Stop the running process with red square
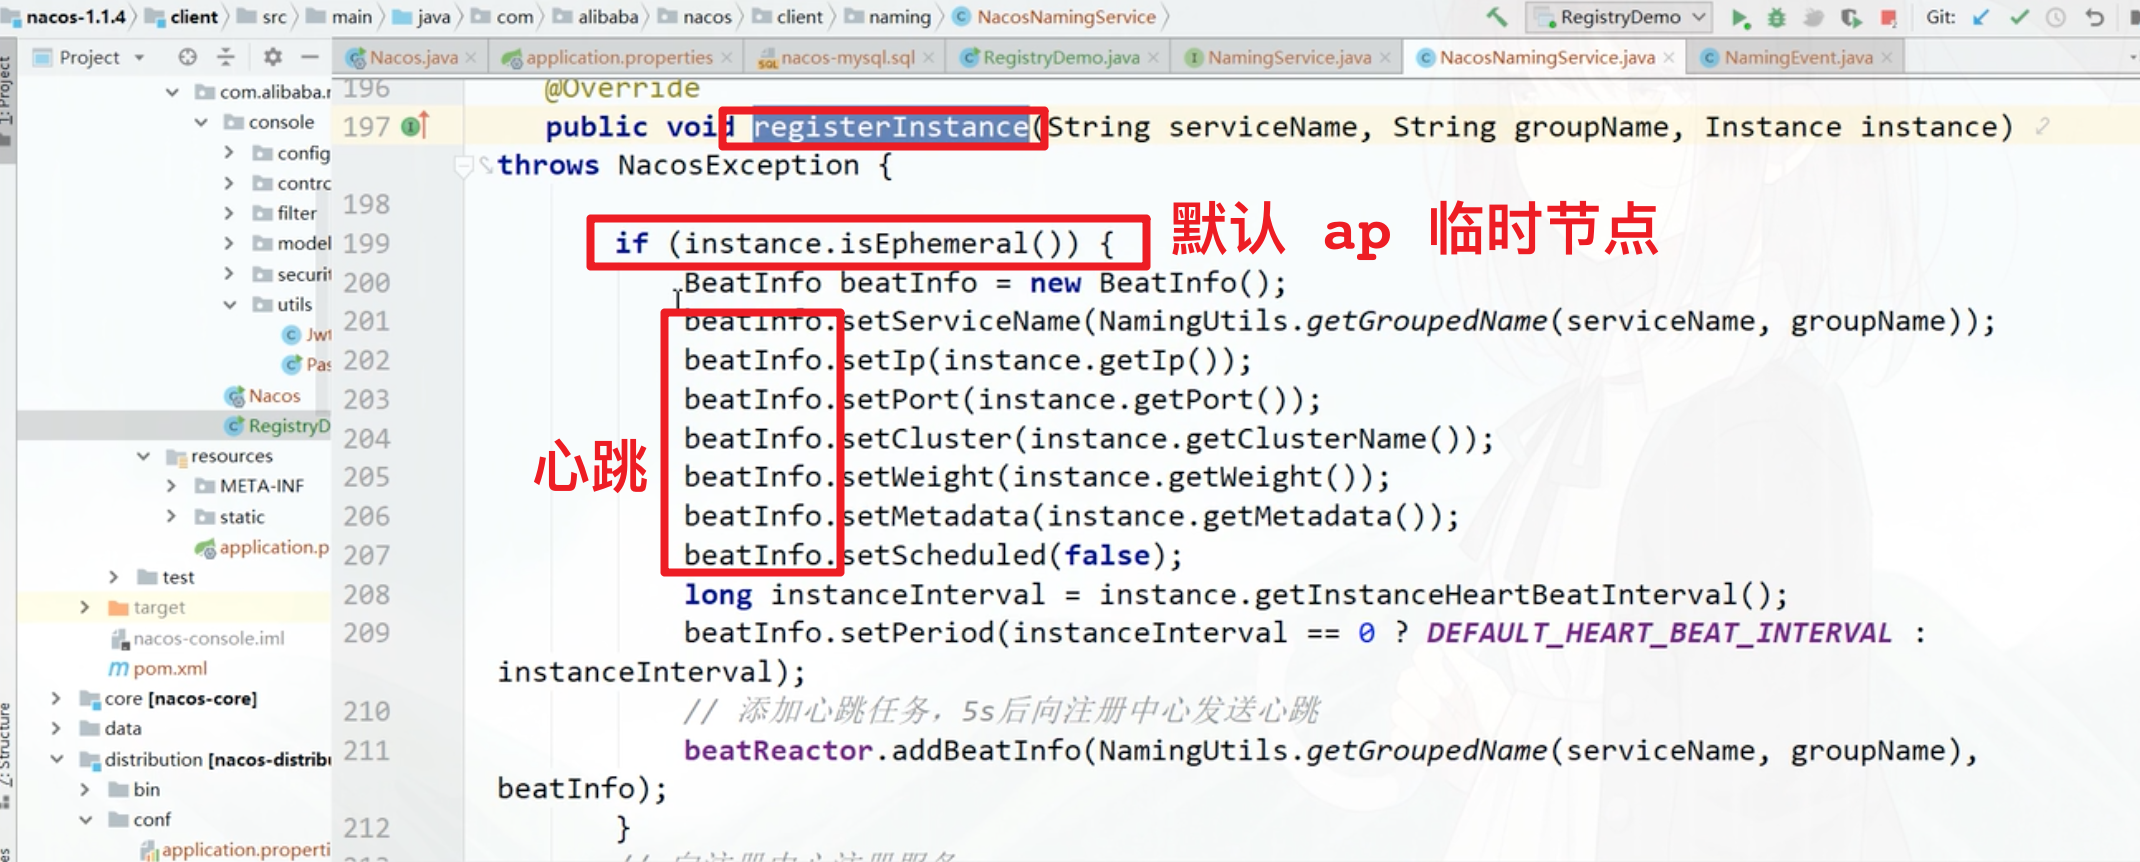 1888,18
